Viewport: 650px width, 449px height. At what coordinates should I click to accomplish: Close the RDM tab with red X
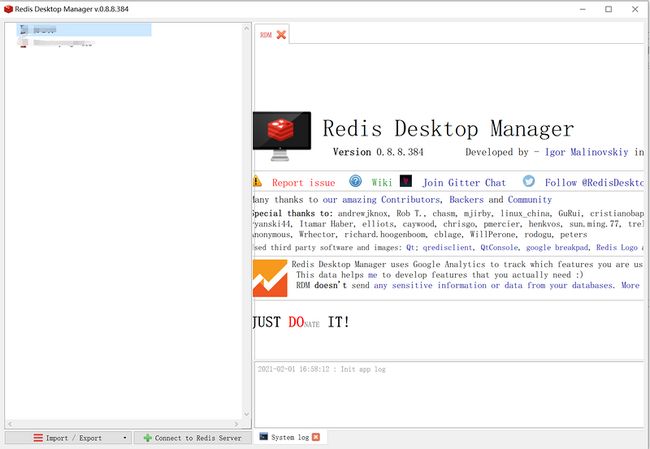point(281,35)
